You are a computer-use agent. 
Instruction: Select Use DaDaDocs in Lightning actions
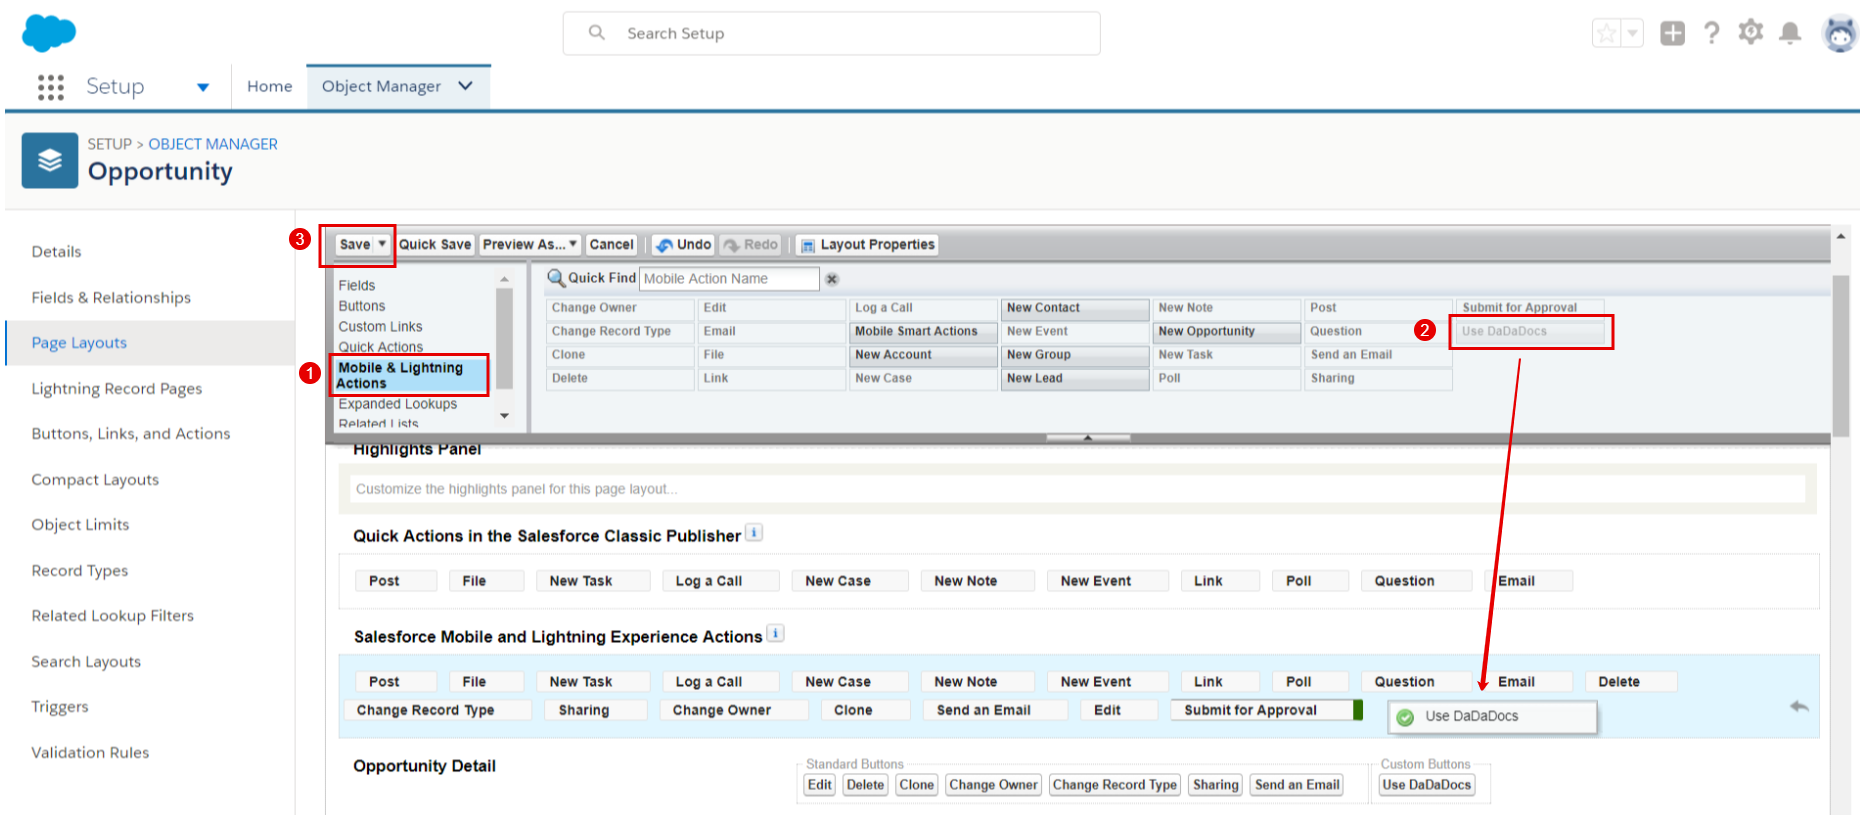tap(1492, 717)
